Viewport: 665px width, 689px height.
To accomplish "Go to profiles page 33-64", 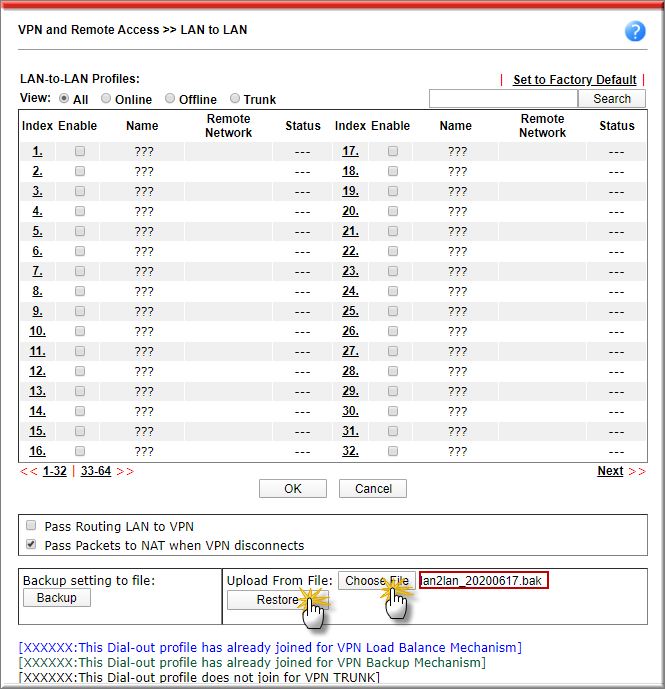I will pyautogui.click(x=96, y=471).
